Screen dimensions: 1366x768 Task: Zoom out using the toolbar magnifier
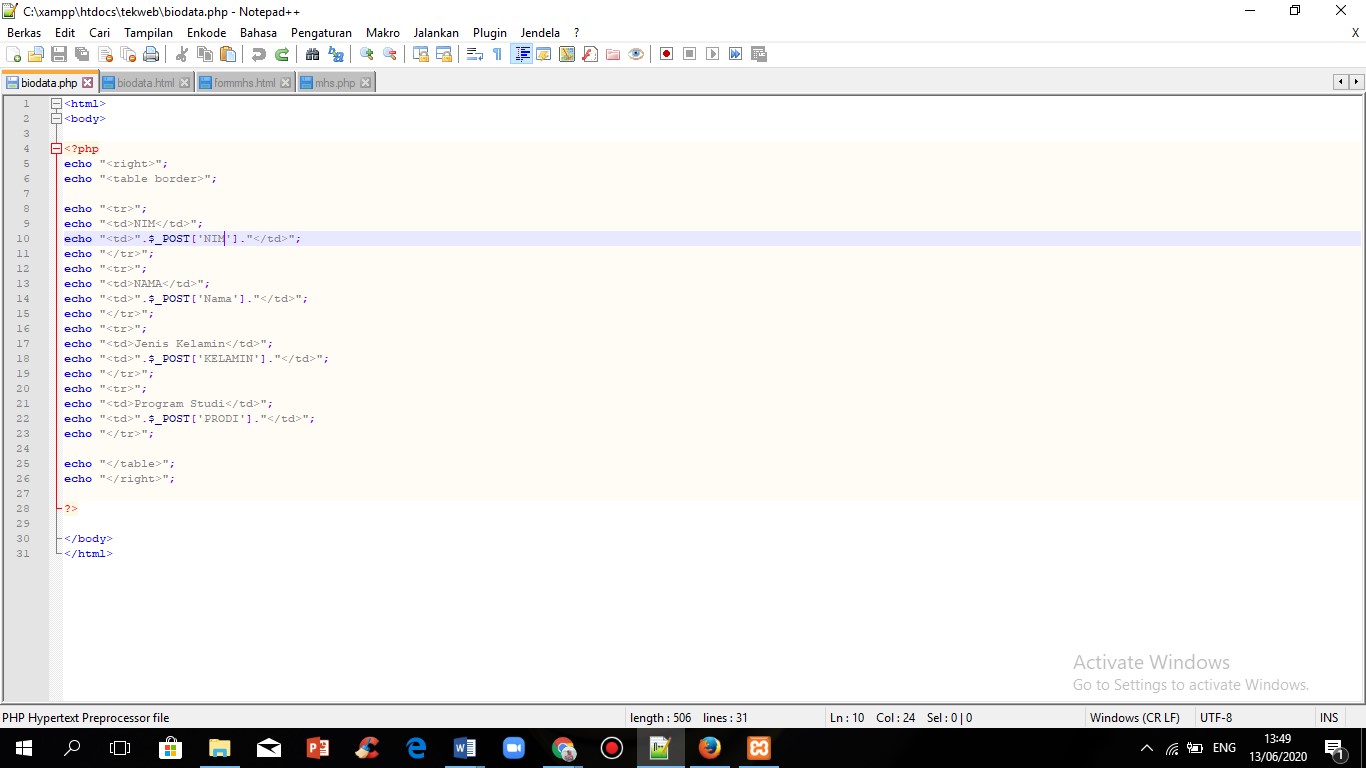point(390,54)
